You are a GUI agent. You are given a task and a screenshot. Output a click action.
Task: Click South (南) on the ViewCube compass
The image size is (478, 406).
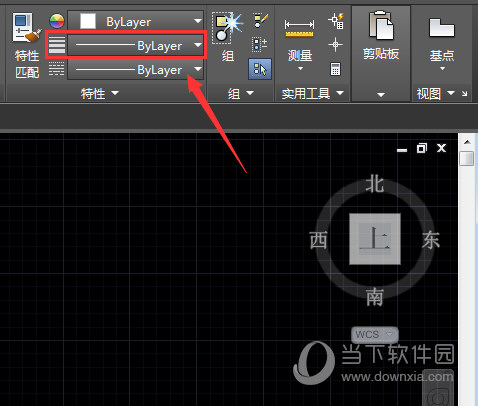click(375, 297)
